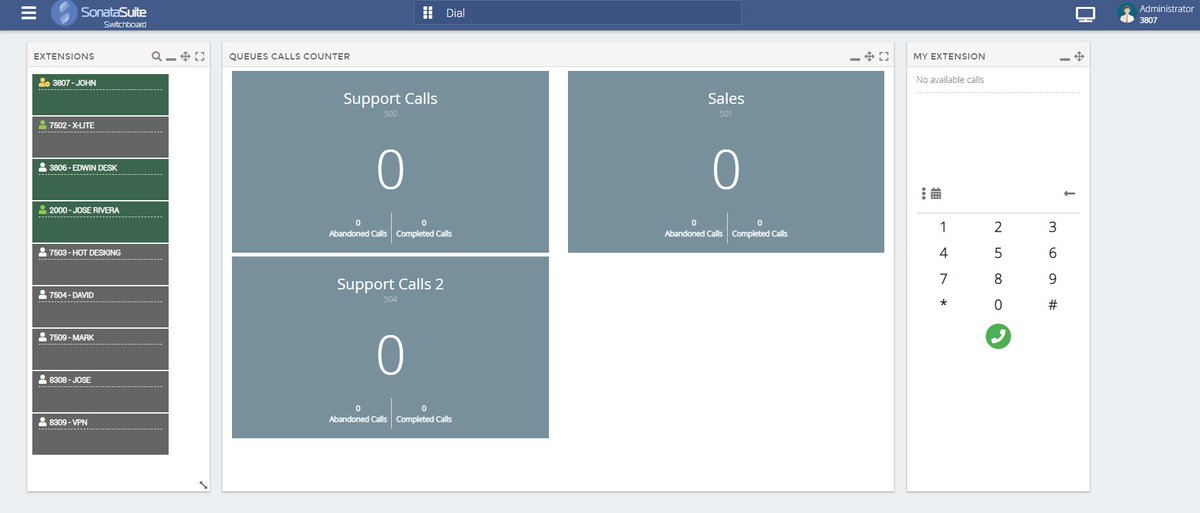Select extension 2000 - JOSE RIVERA
The height and width of the screenshot is (513, 1200).
100,222
